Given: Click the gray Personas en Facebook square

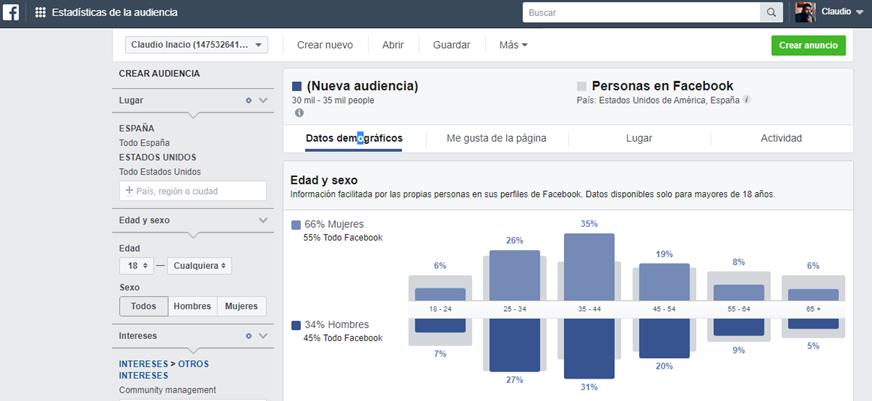Looking at the screenshot, I should coord(582,86).
